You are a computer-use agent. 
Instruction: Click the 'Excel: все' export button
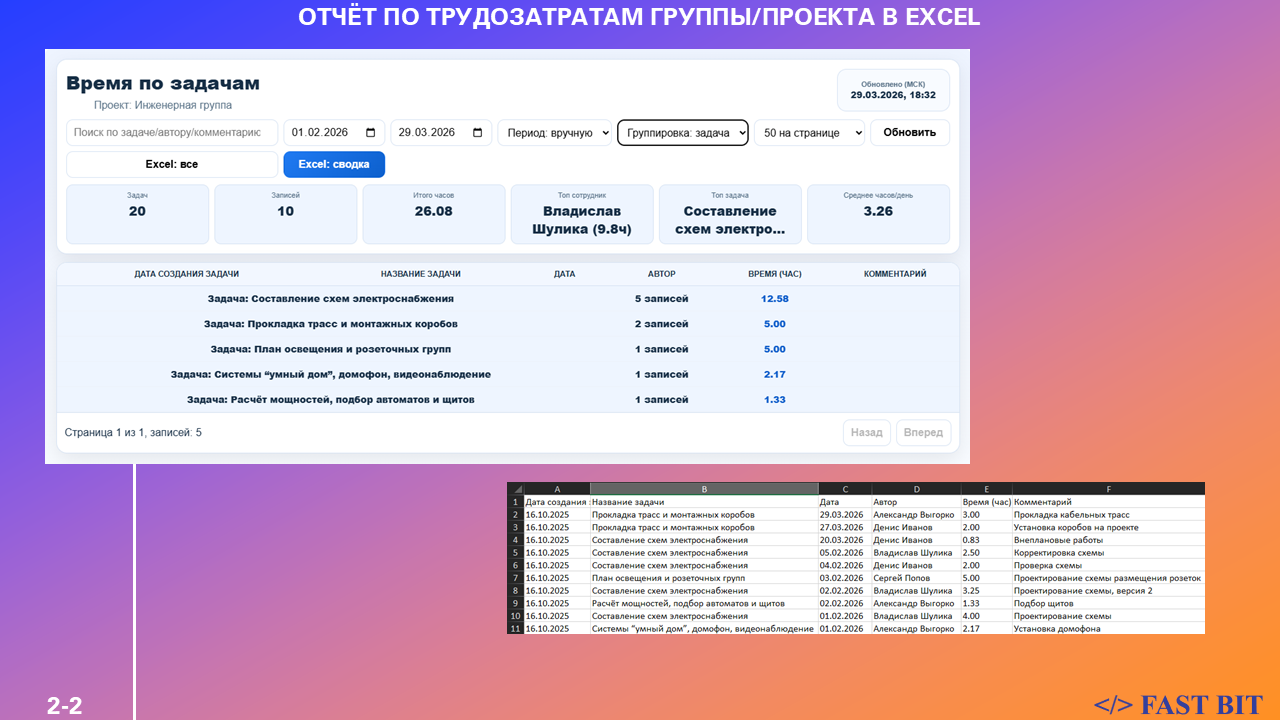tap(172, 164)
